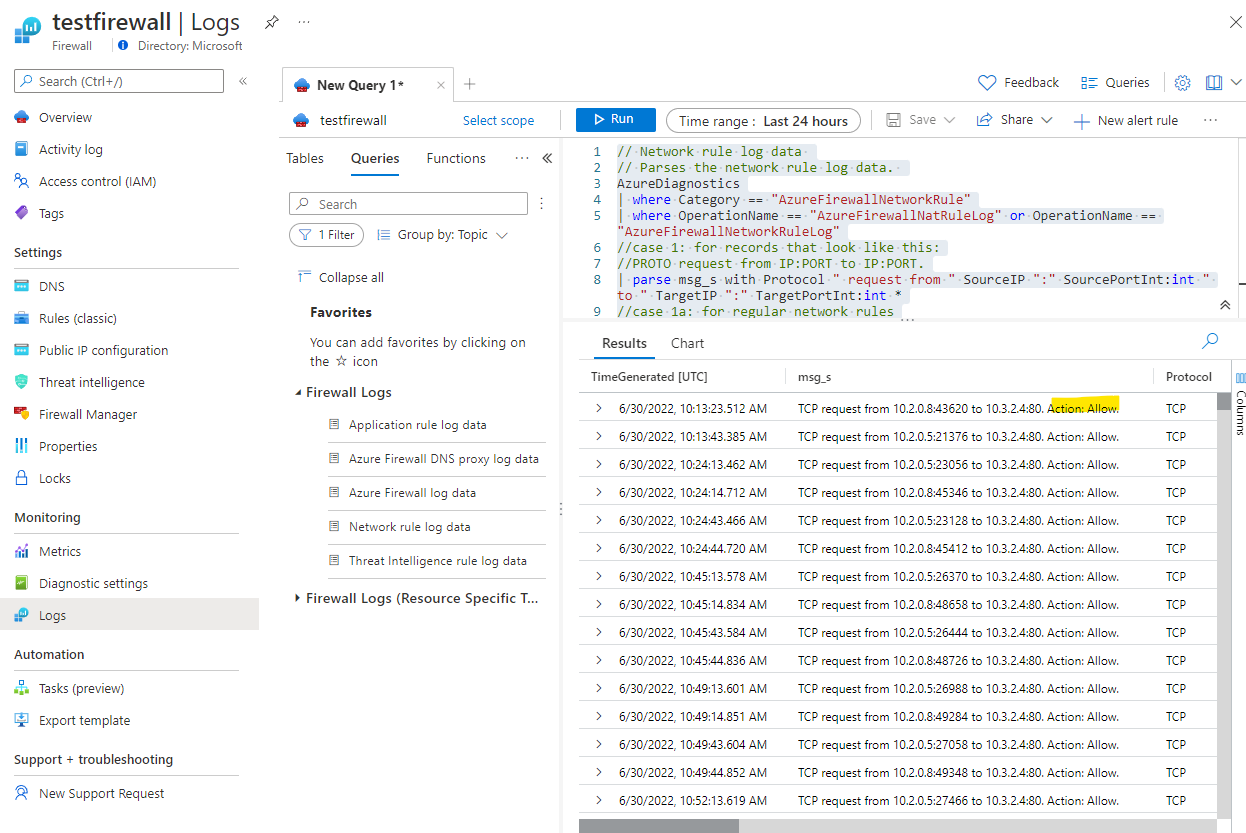Open DNS settings
Viewport: 1246px width, 833px height.
(52, 286)
